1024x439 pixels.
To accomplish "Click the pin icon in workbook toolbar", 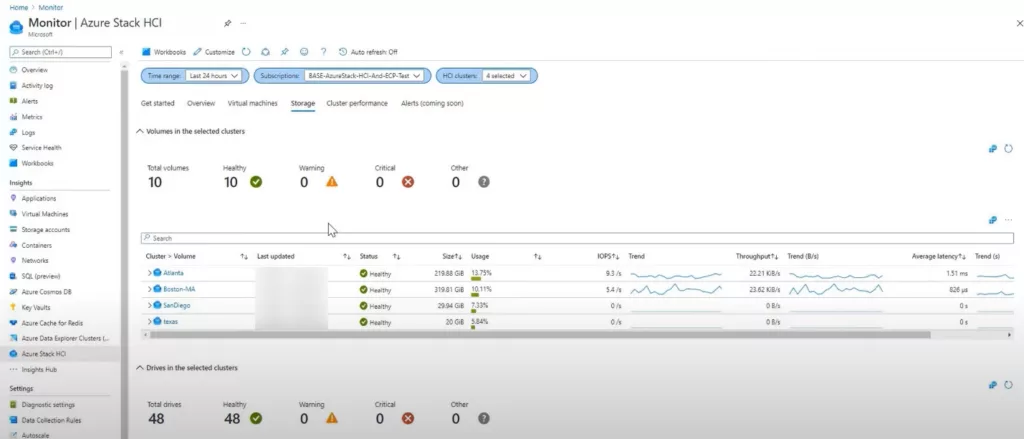I will 284,52.
